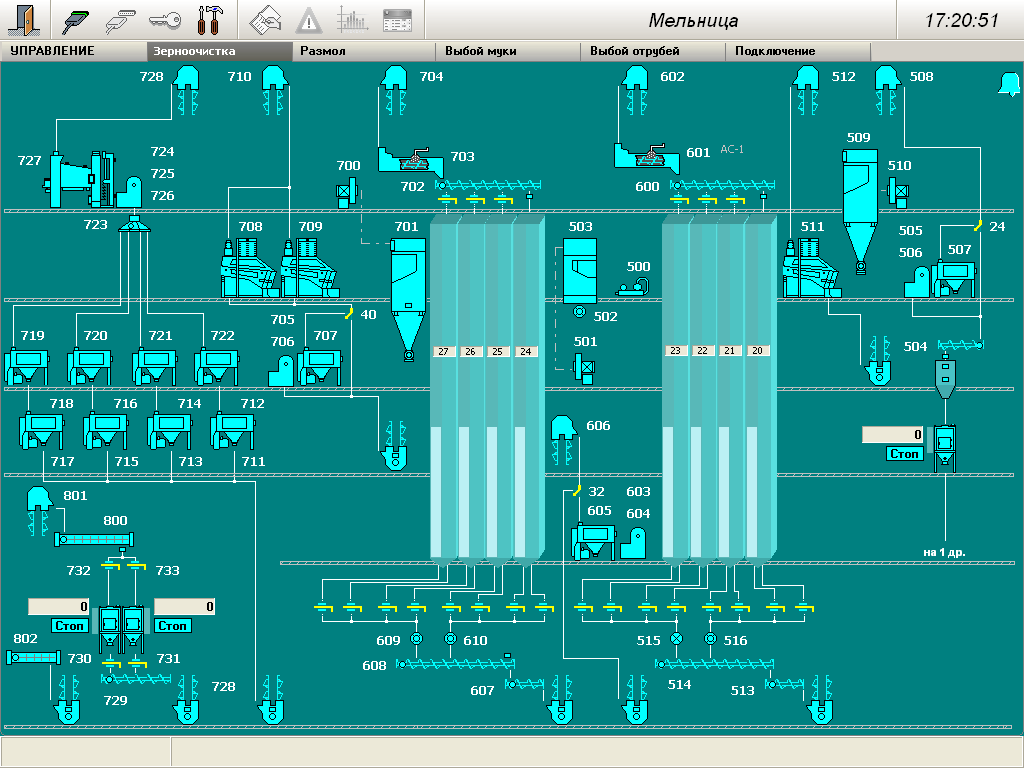The width and height of the screenshot is (1024, 768).
Task: Toggle slide gate 733
Action: [x=136, y=566]
